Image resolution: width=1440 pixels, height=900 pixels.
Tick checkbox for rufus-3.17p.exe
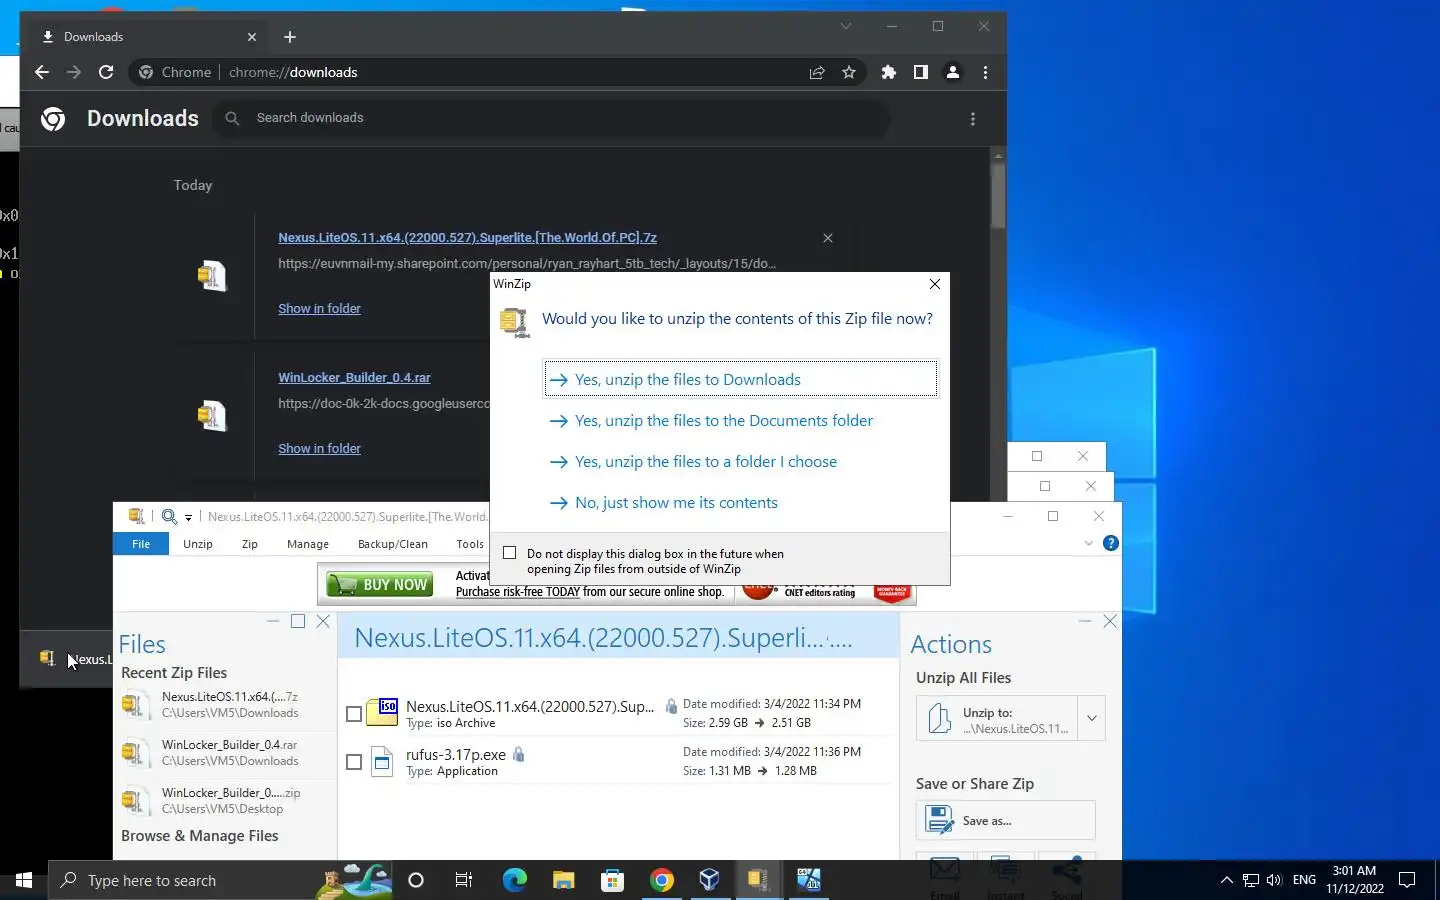pyautogui.click(x=354, y=762)
